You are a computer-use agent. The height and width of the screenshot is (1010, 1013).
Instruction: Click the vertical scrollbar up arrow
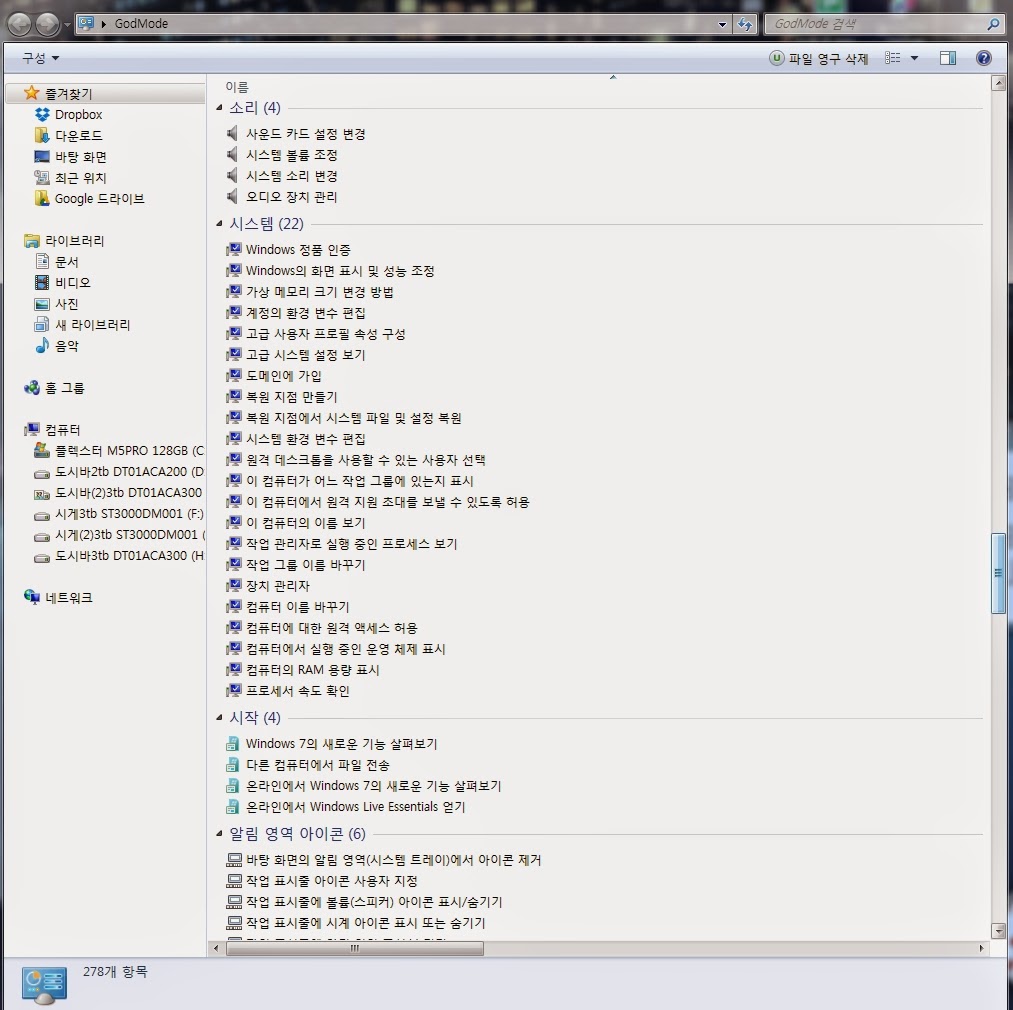(998, 83)
